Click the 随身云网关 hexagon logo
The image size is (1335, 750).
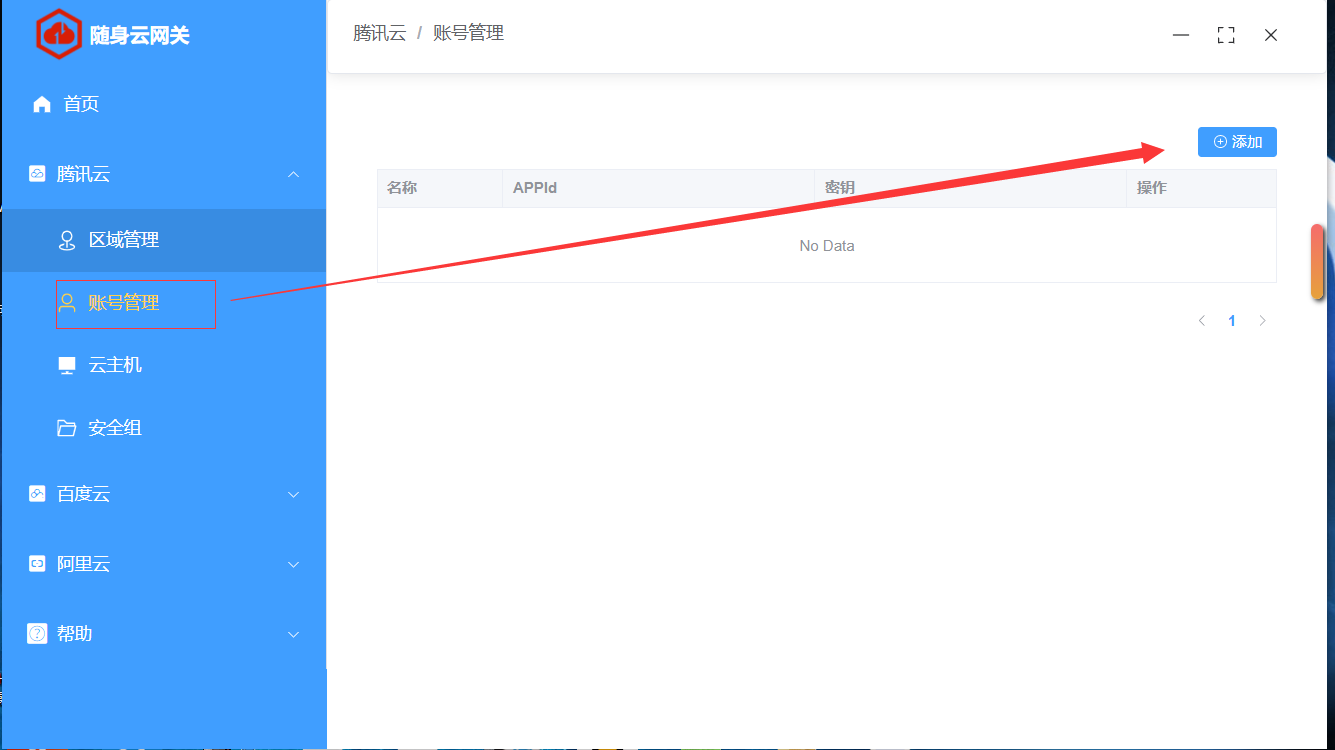pyautogui.click(x=58, y=34)
